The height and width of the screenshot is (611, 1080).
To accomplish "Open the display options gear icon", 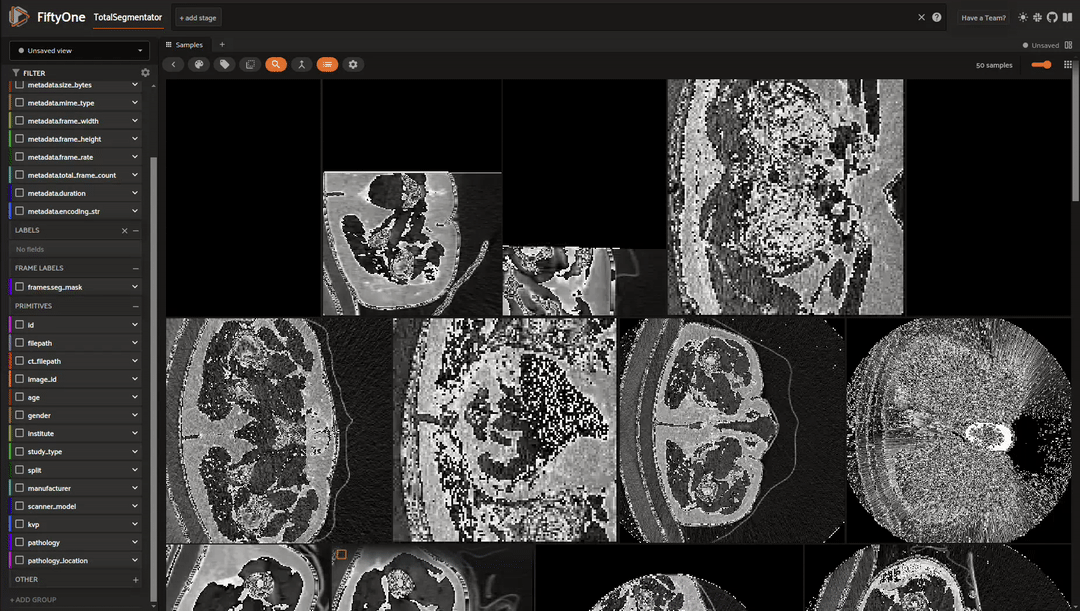I will (x=353, y=64).
